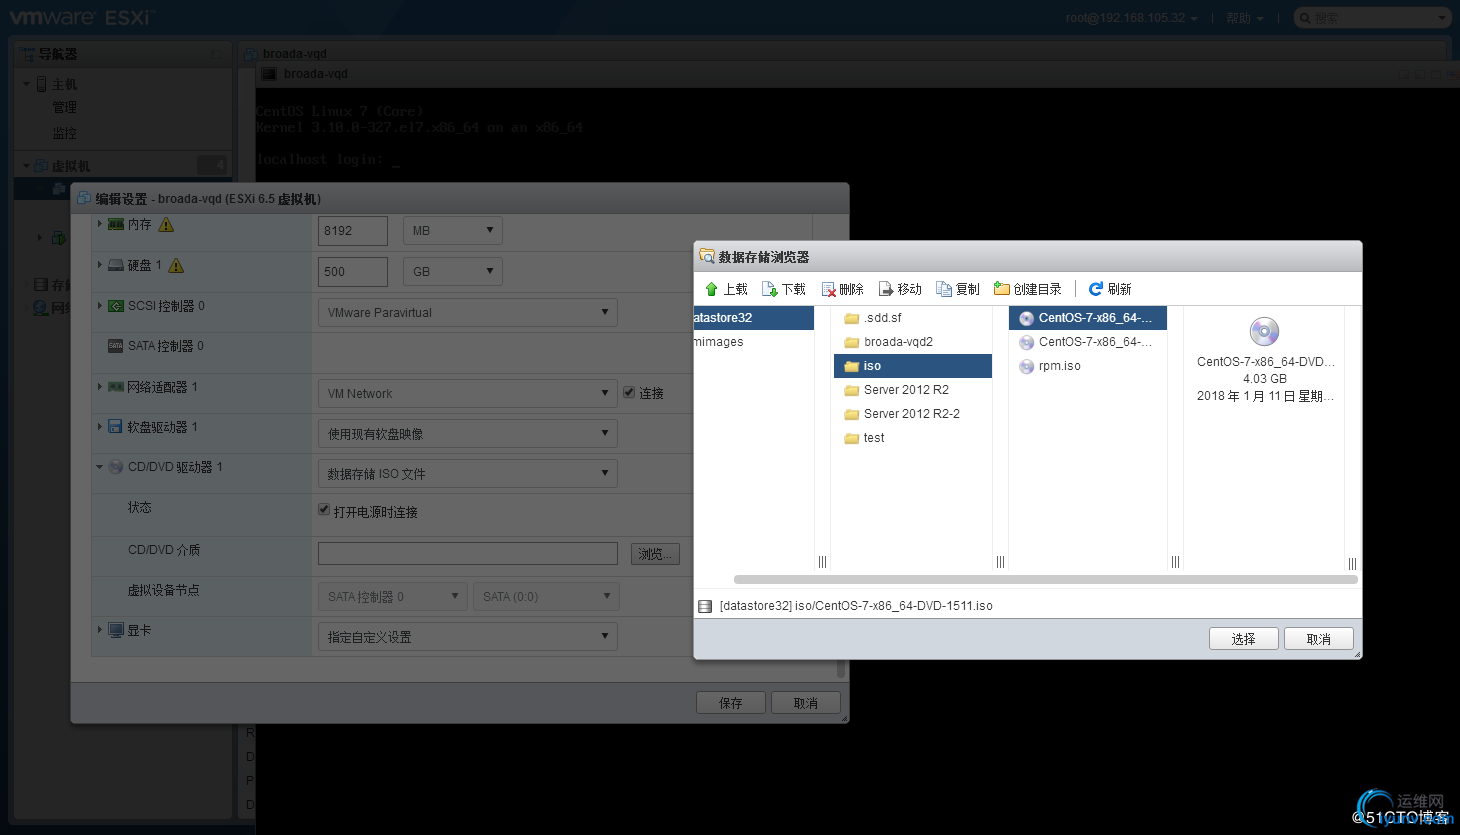The image size is (1460, 835).
Task: Expand the Memory settings row
Action: tap(100, 224)
